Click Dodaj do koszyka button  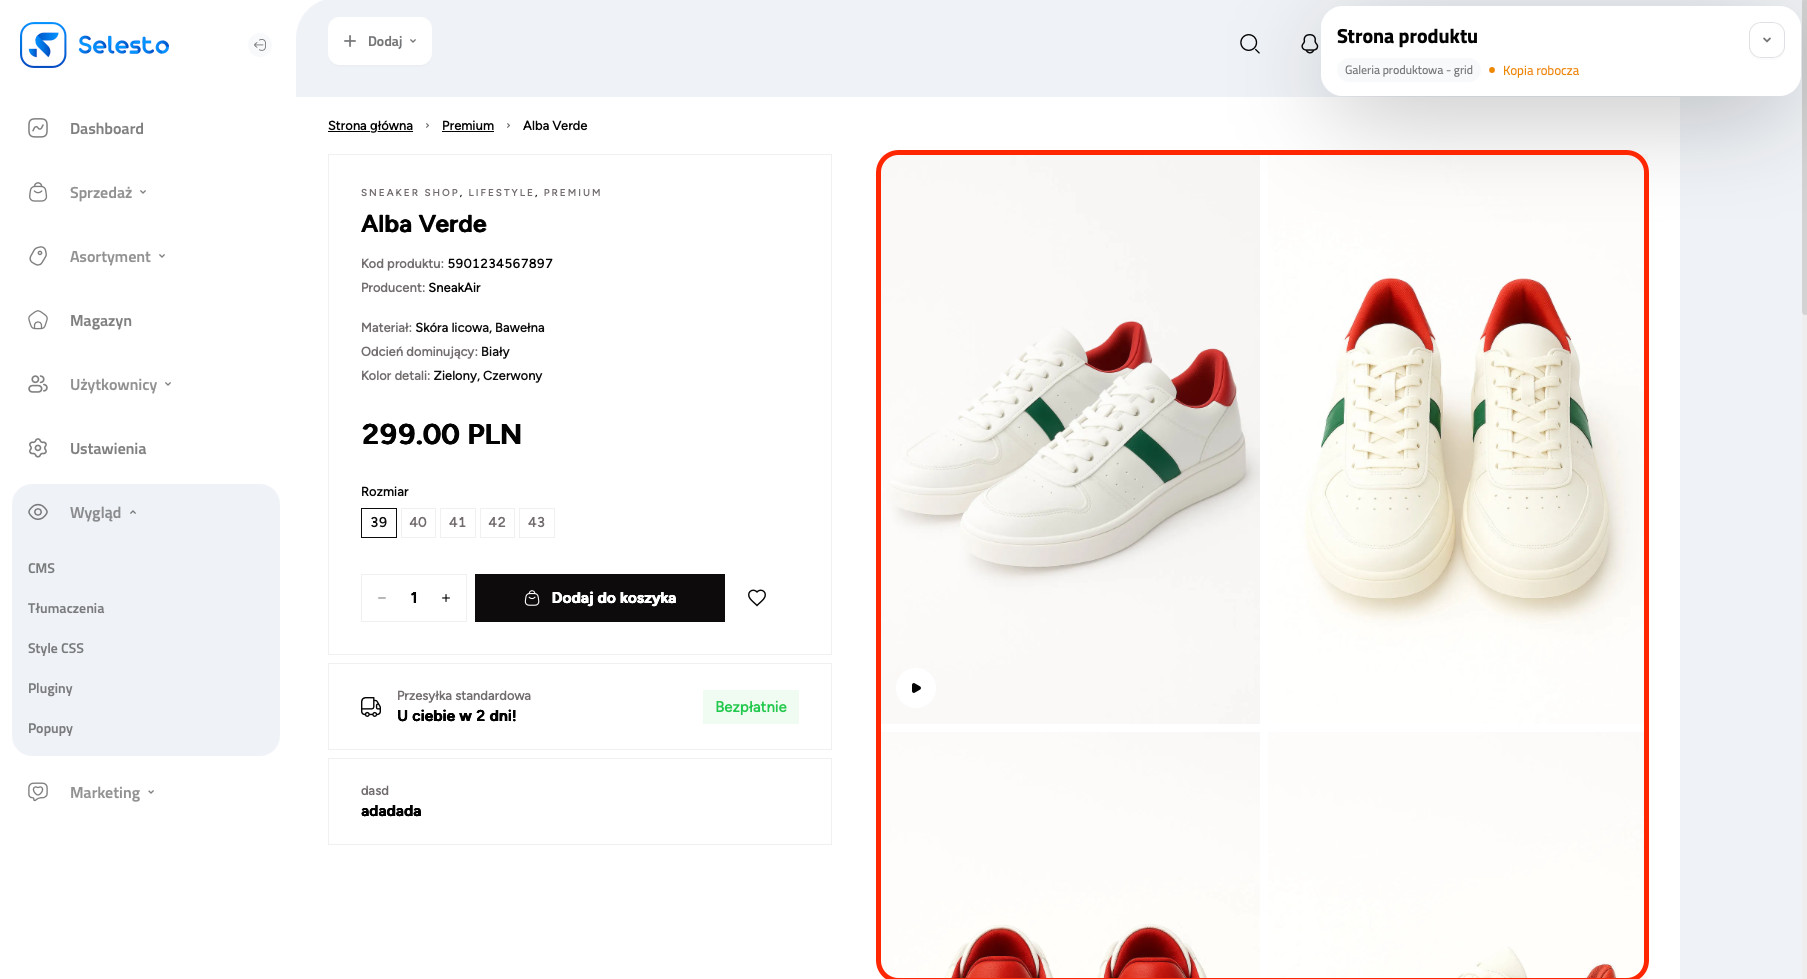pyautogui.click(x=600, y=598)
